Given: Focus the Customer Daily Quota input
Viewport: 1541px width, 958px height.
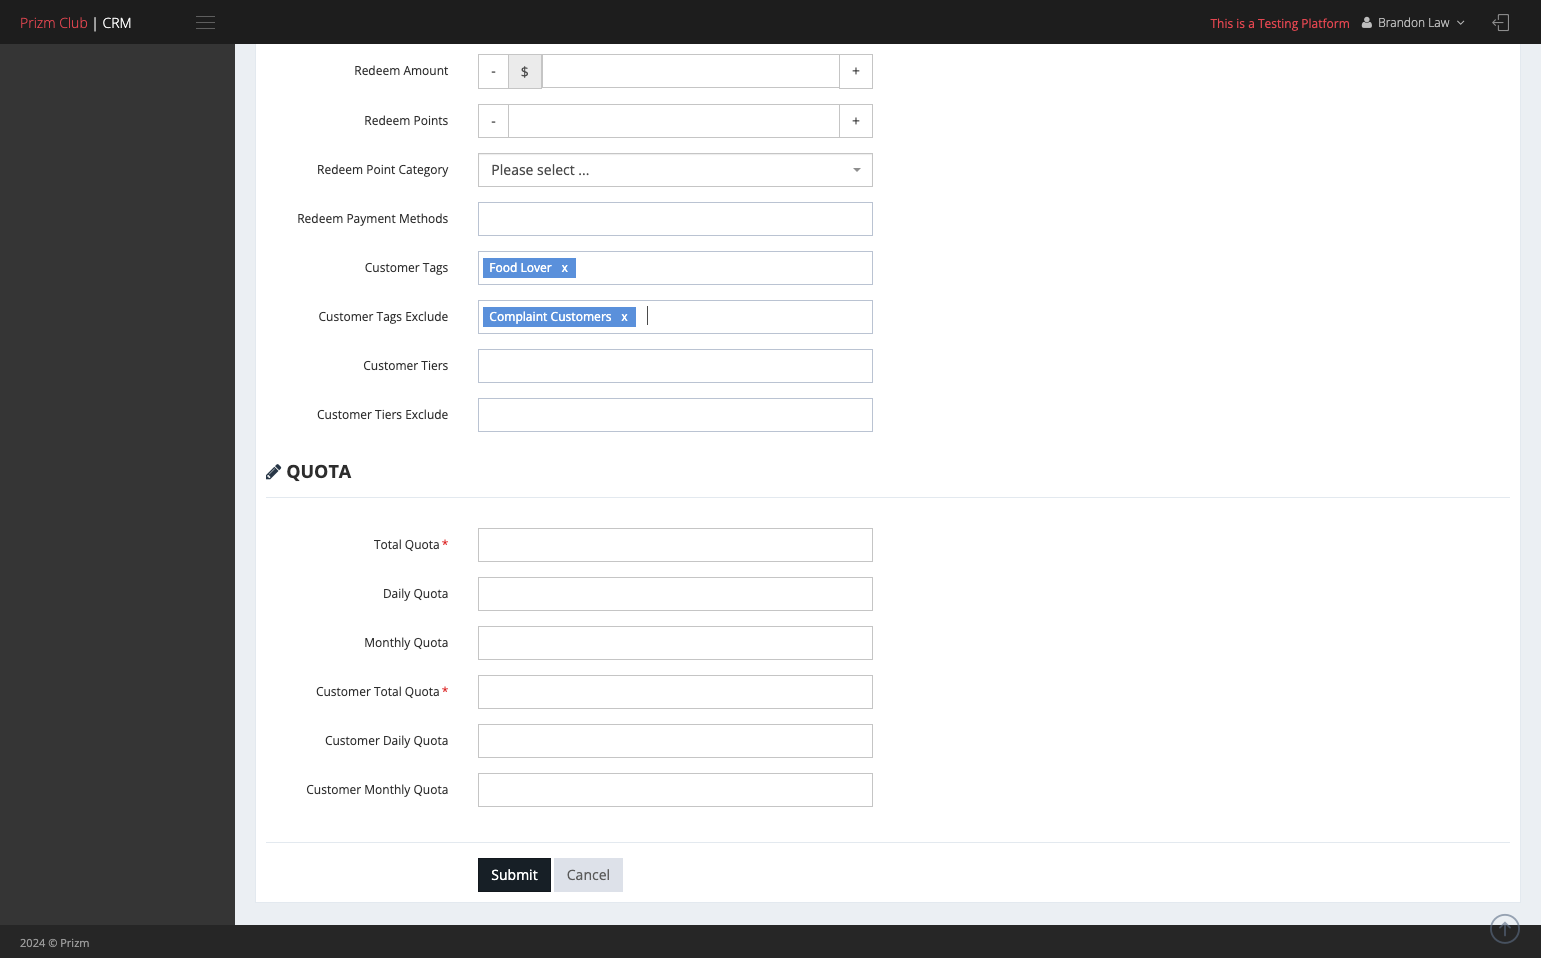Looking at the screenshot, I should (675, 741).
